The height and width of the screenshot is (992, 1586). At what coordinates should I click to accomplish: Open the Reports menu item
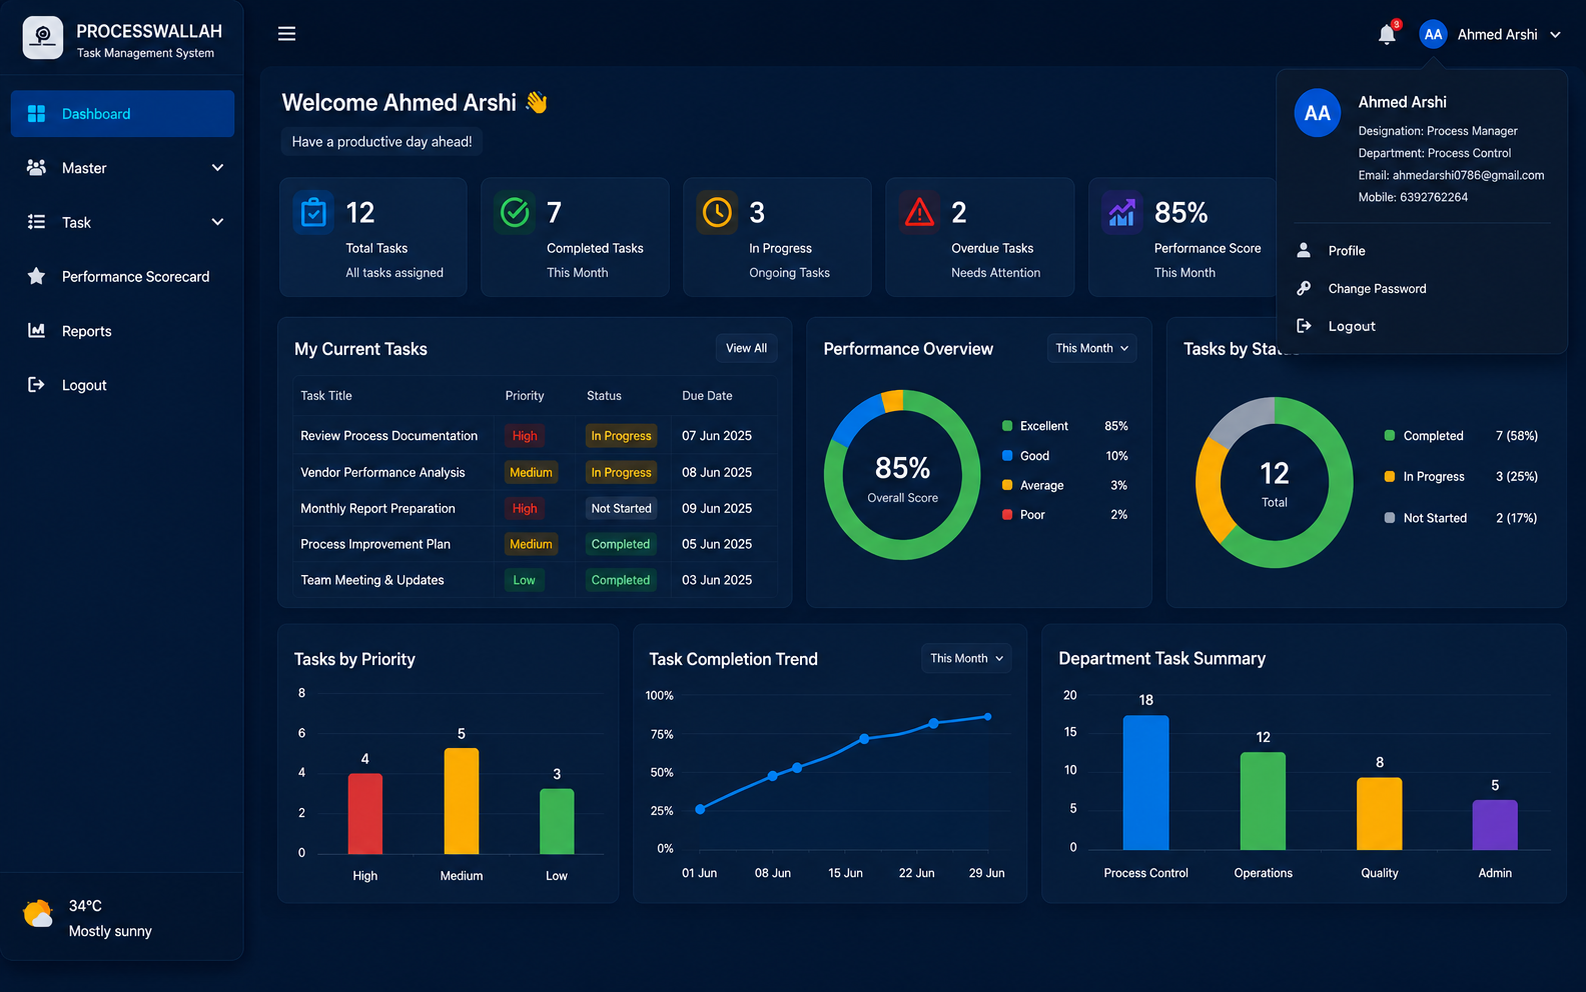tap(123, 330)
